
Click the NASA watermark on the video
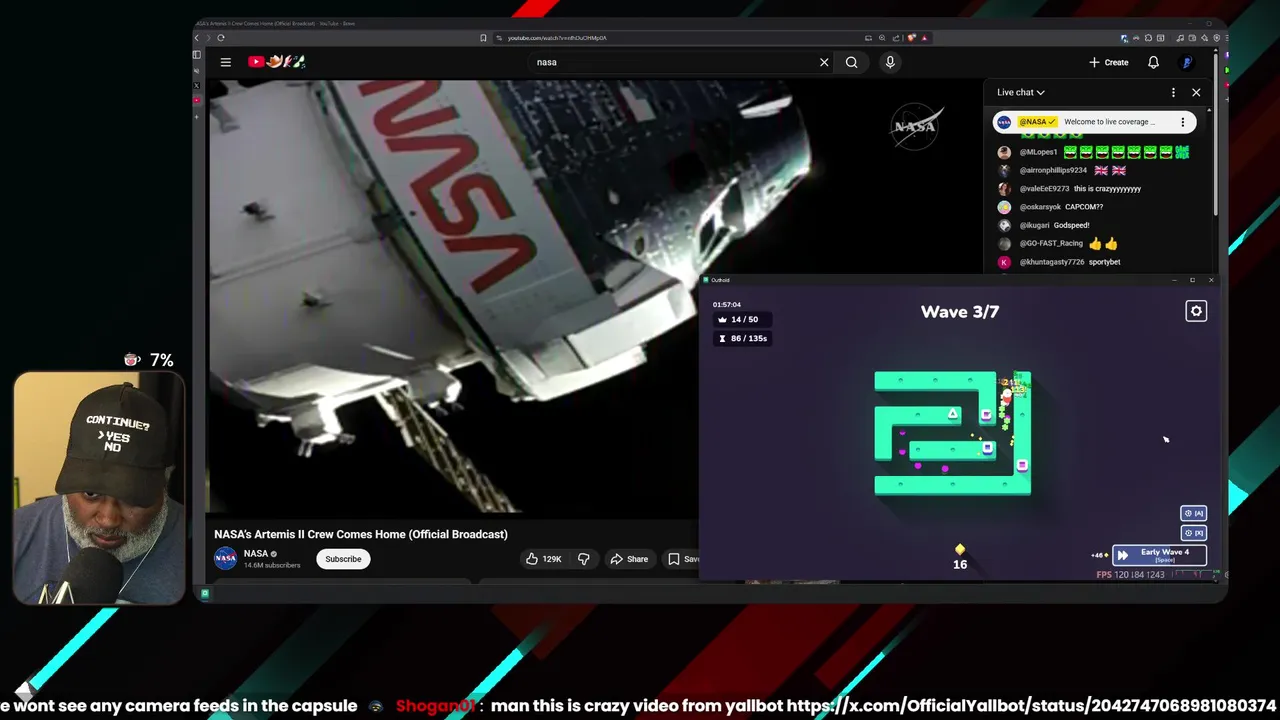pyautogui.click(x=915, y=126)
